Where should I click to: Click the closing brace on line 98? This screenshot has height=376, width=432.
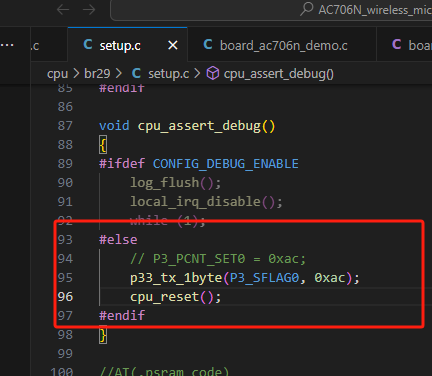[103, 335]
